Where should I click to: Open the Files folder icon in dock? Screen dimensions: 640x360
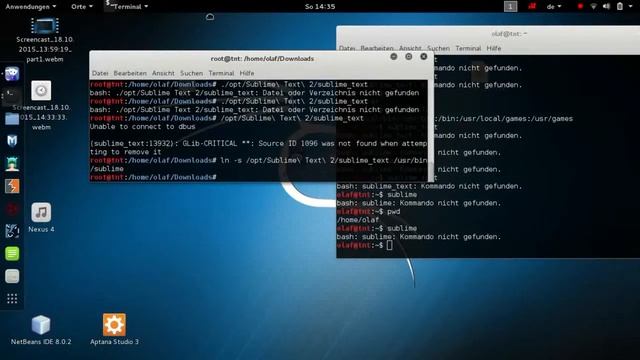coord(12,119)
